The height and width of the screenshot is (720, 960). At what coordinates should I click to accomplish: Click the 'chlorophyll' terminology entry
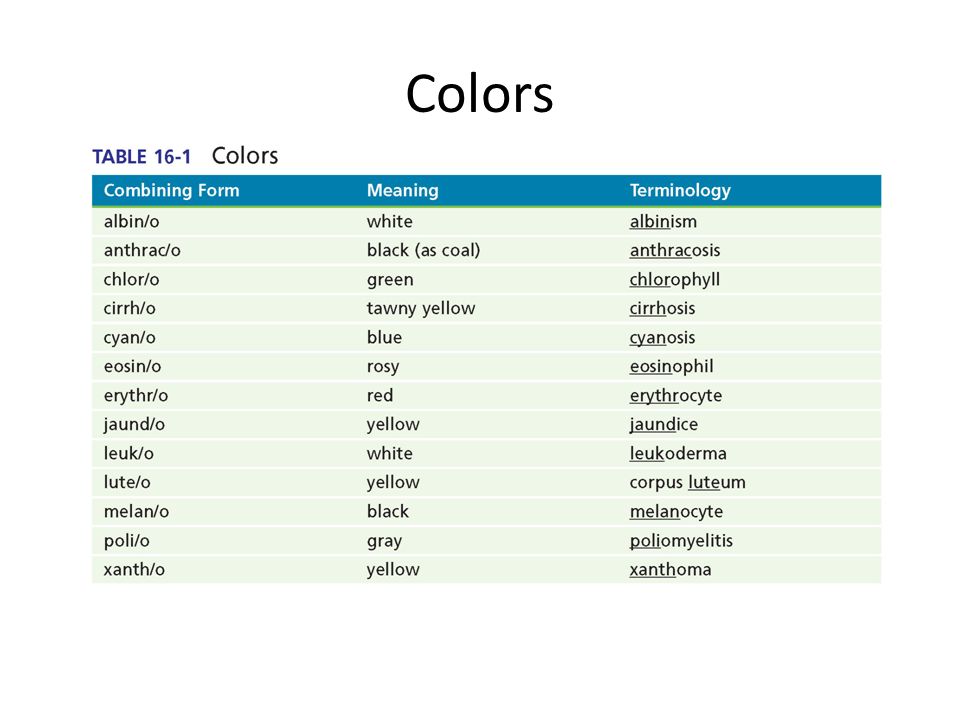pyautogui.click(x=675, y=280)
